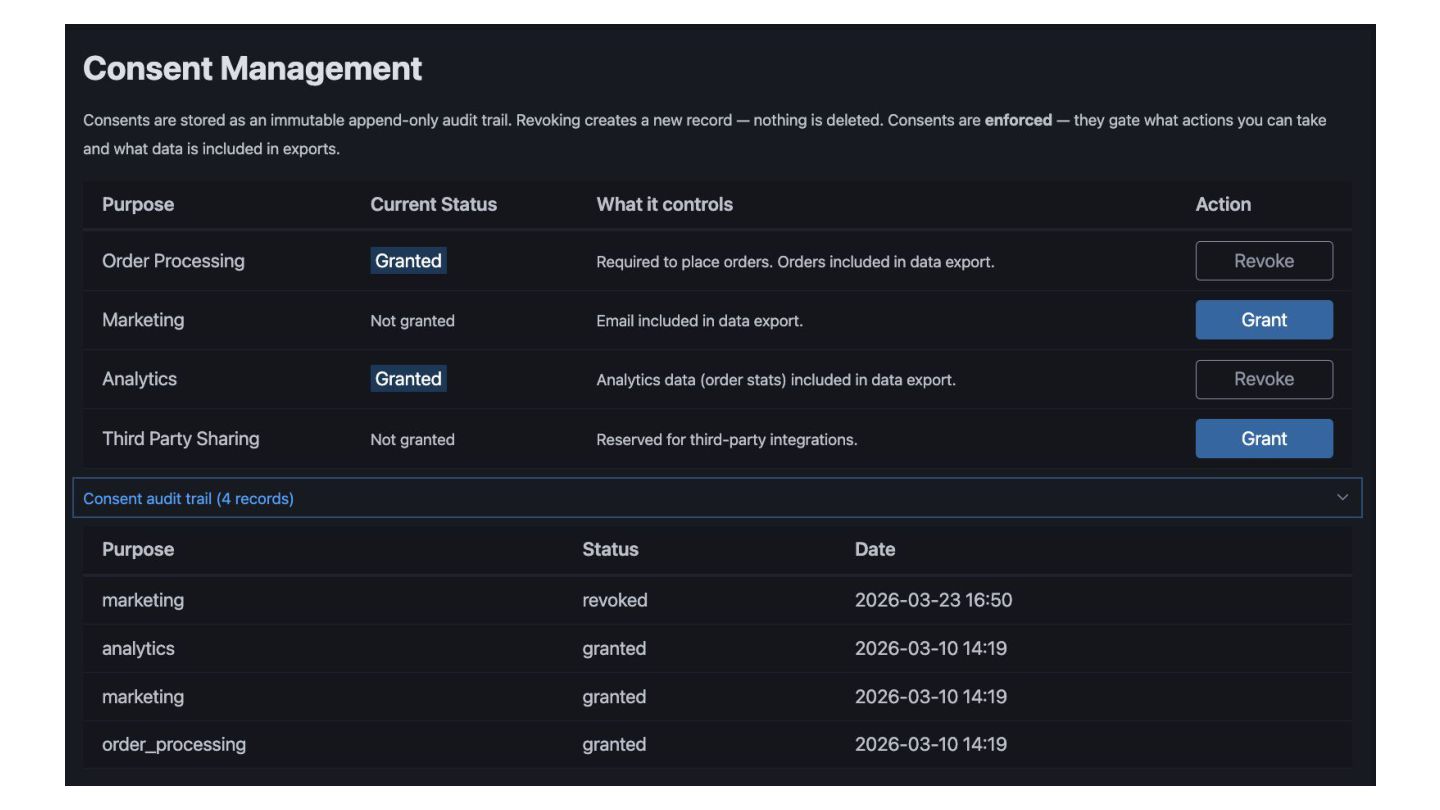Revoke Order Processing consent
This screenshot has height=810, width=1440.
[1263, 261]
